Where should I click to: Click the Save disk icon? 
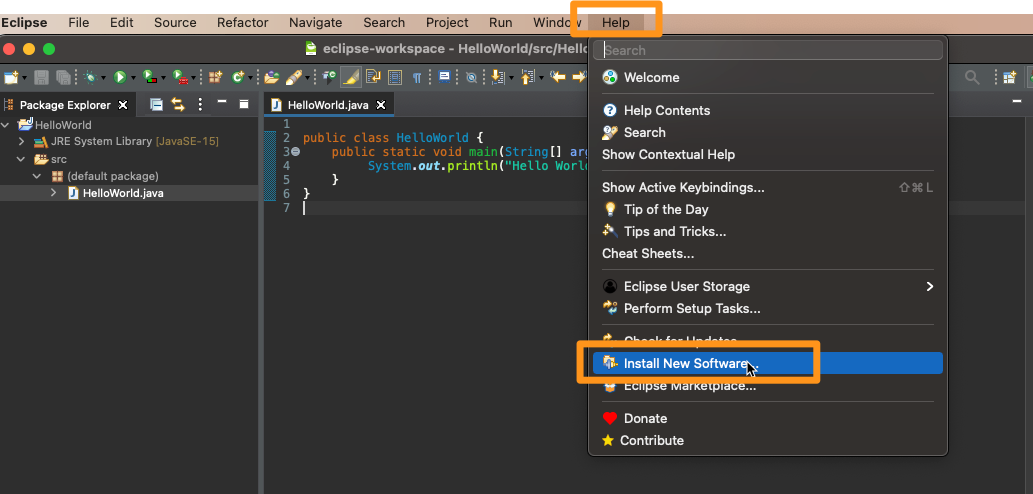pos(41,78)
